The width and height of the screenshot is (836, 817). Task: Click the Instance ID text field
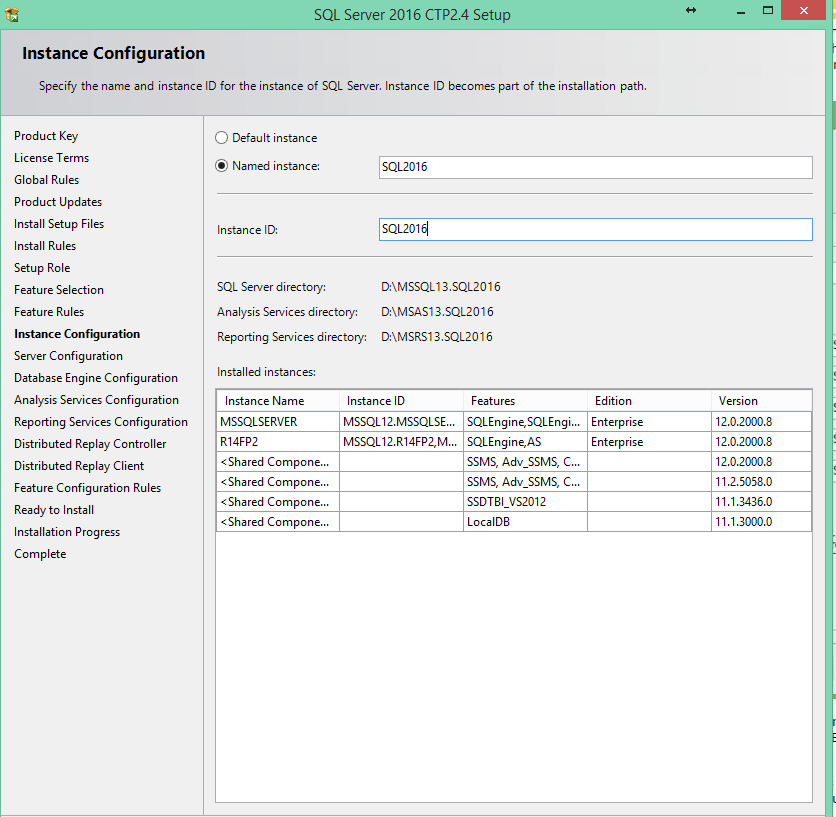[596, 229]
